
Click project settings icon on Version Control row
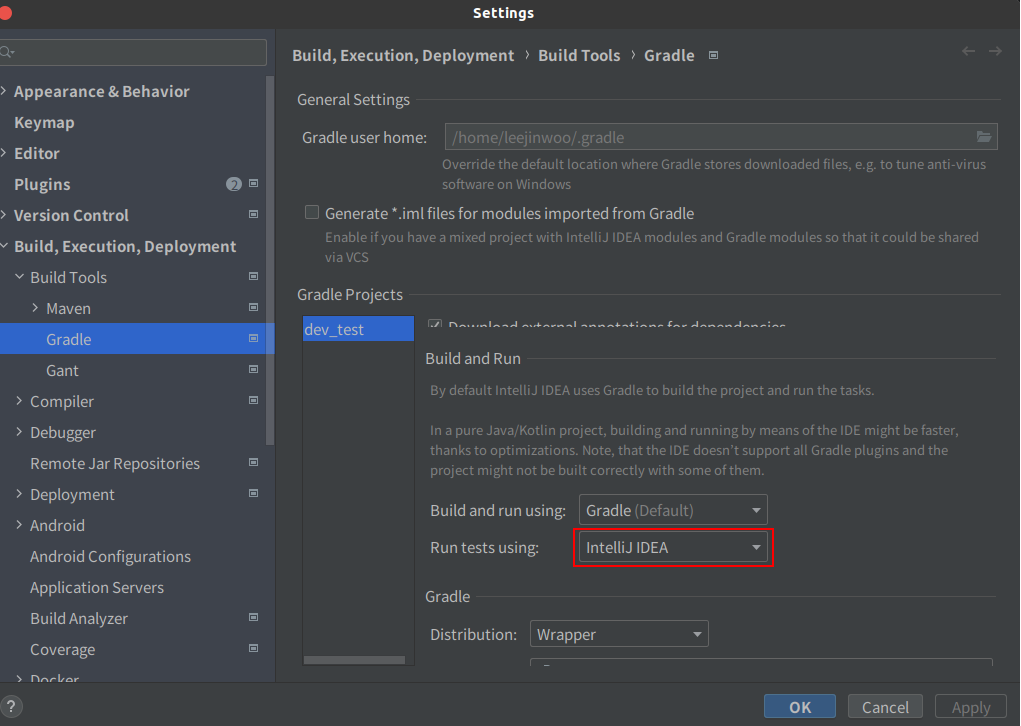253,214
